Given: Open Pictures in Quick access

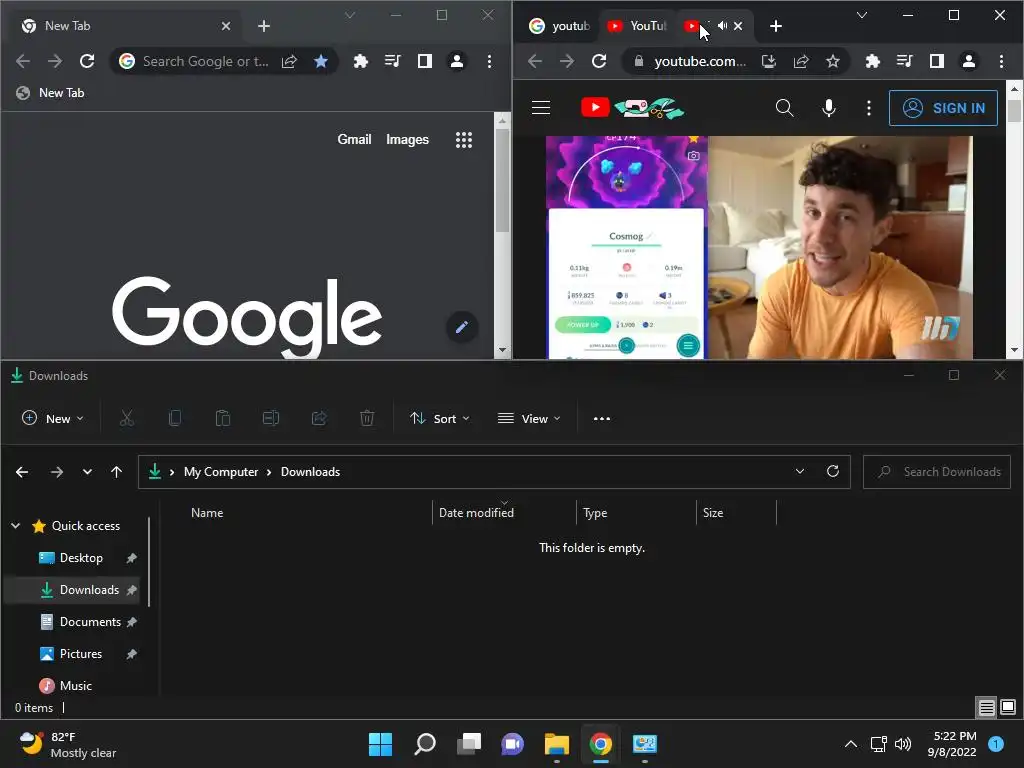Looking at the screenshot, I should tap(81, 654).
